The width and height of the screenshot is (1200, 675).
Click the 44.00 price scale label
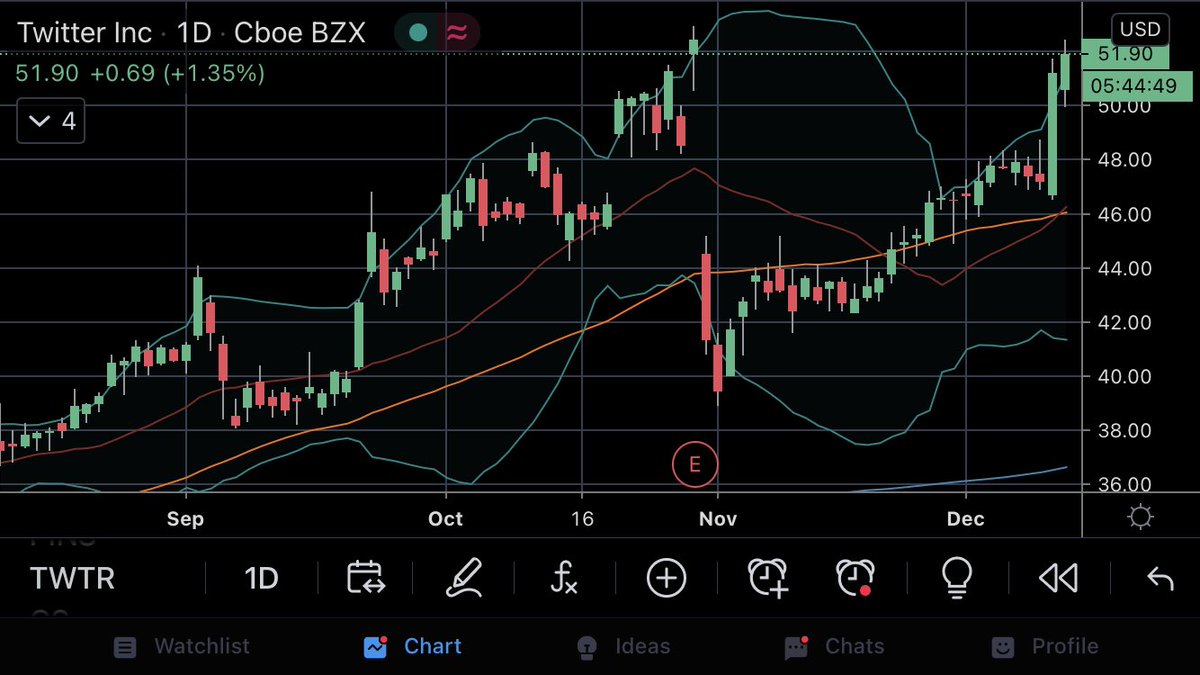tap(1124, 268)
